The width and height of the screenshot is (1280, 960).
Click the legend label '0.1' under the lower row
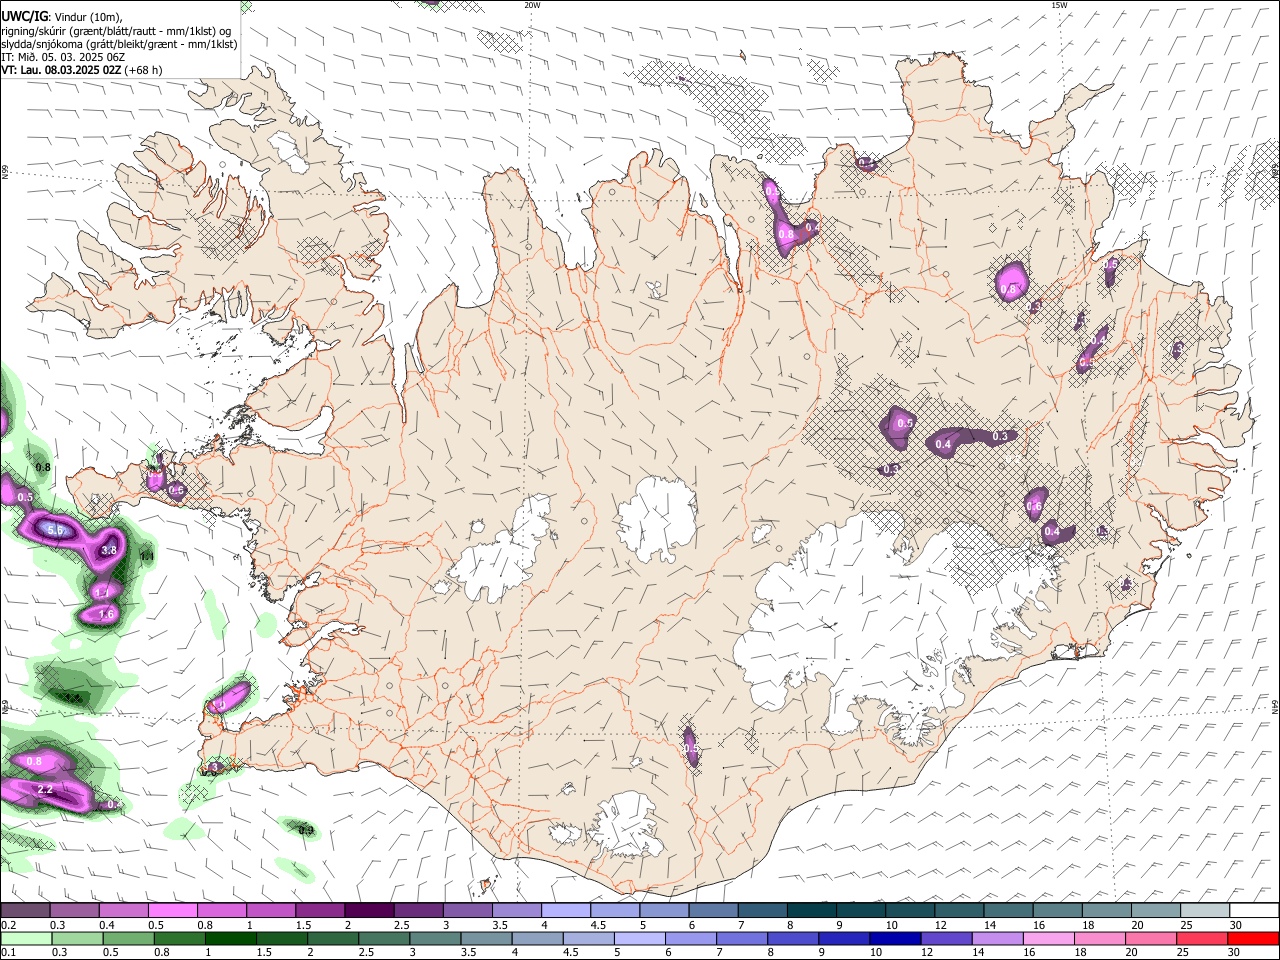pyautogui.click(x=8, y=953)
